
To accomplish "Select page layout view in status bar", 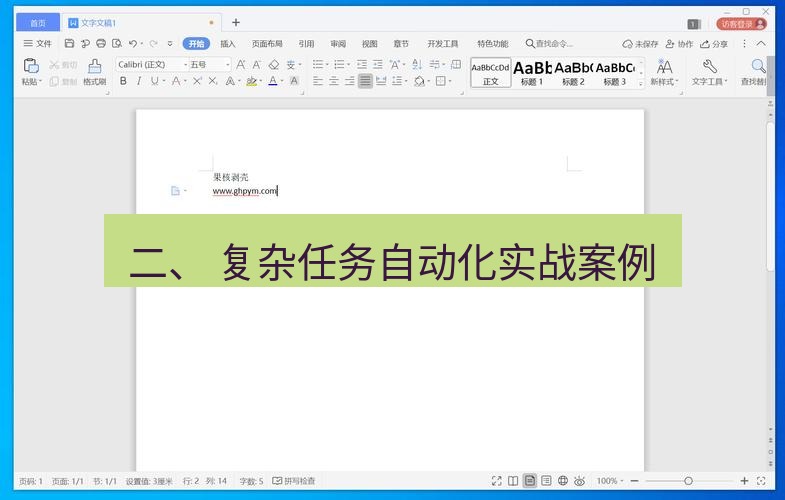I will click(530, 481).
